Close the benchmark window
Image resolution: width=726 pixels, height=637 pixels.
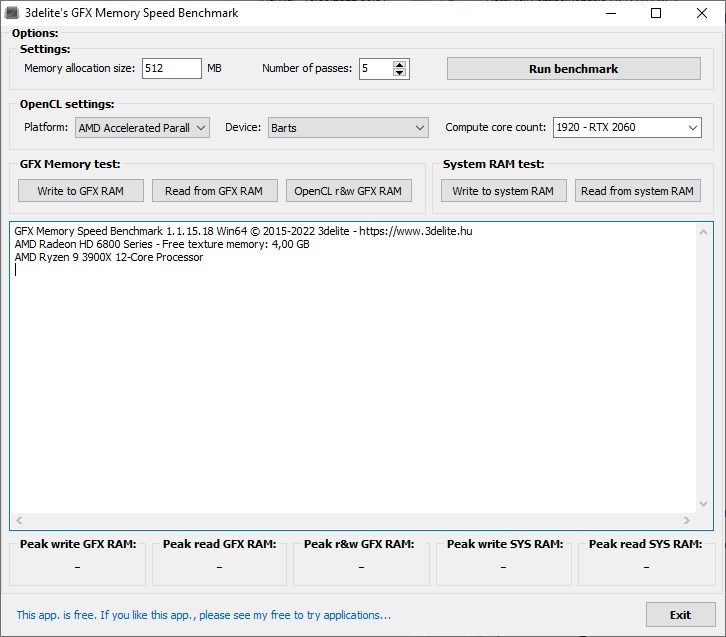701,13
